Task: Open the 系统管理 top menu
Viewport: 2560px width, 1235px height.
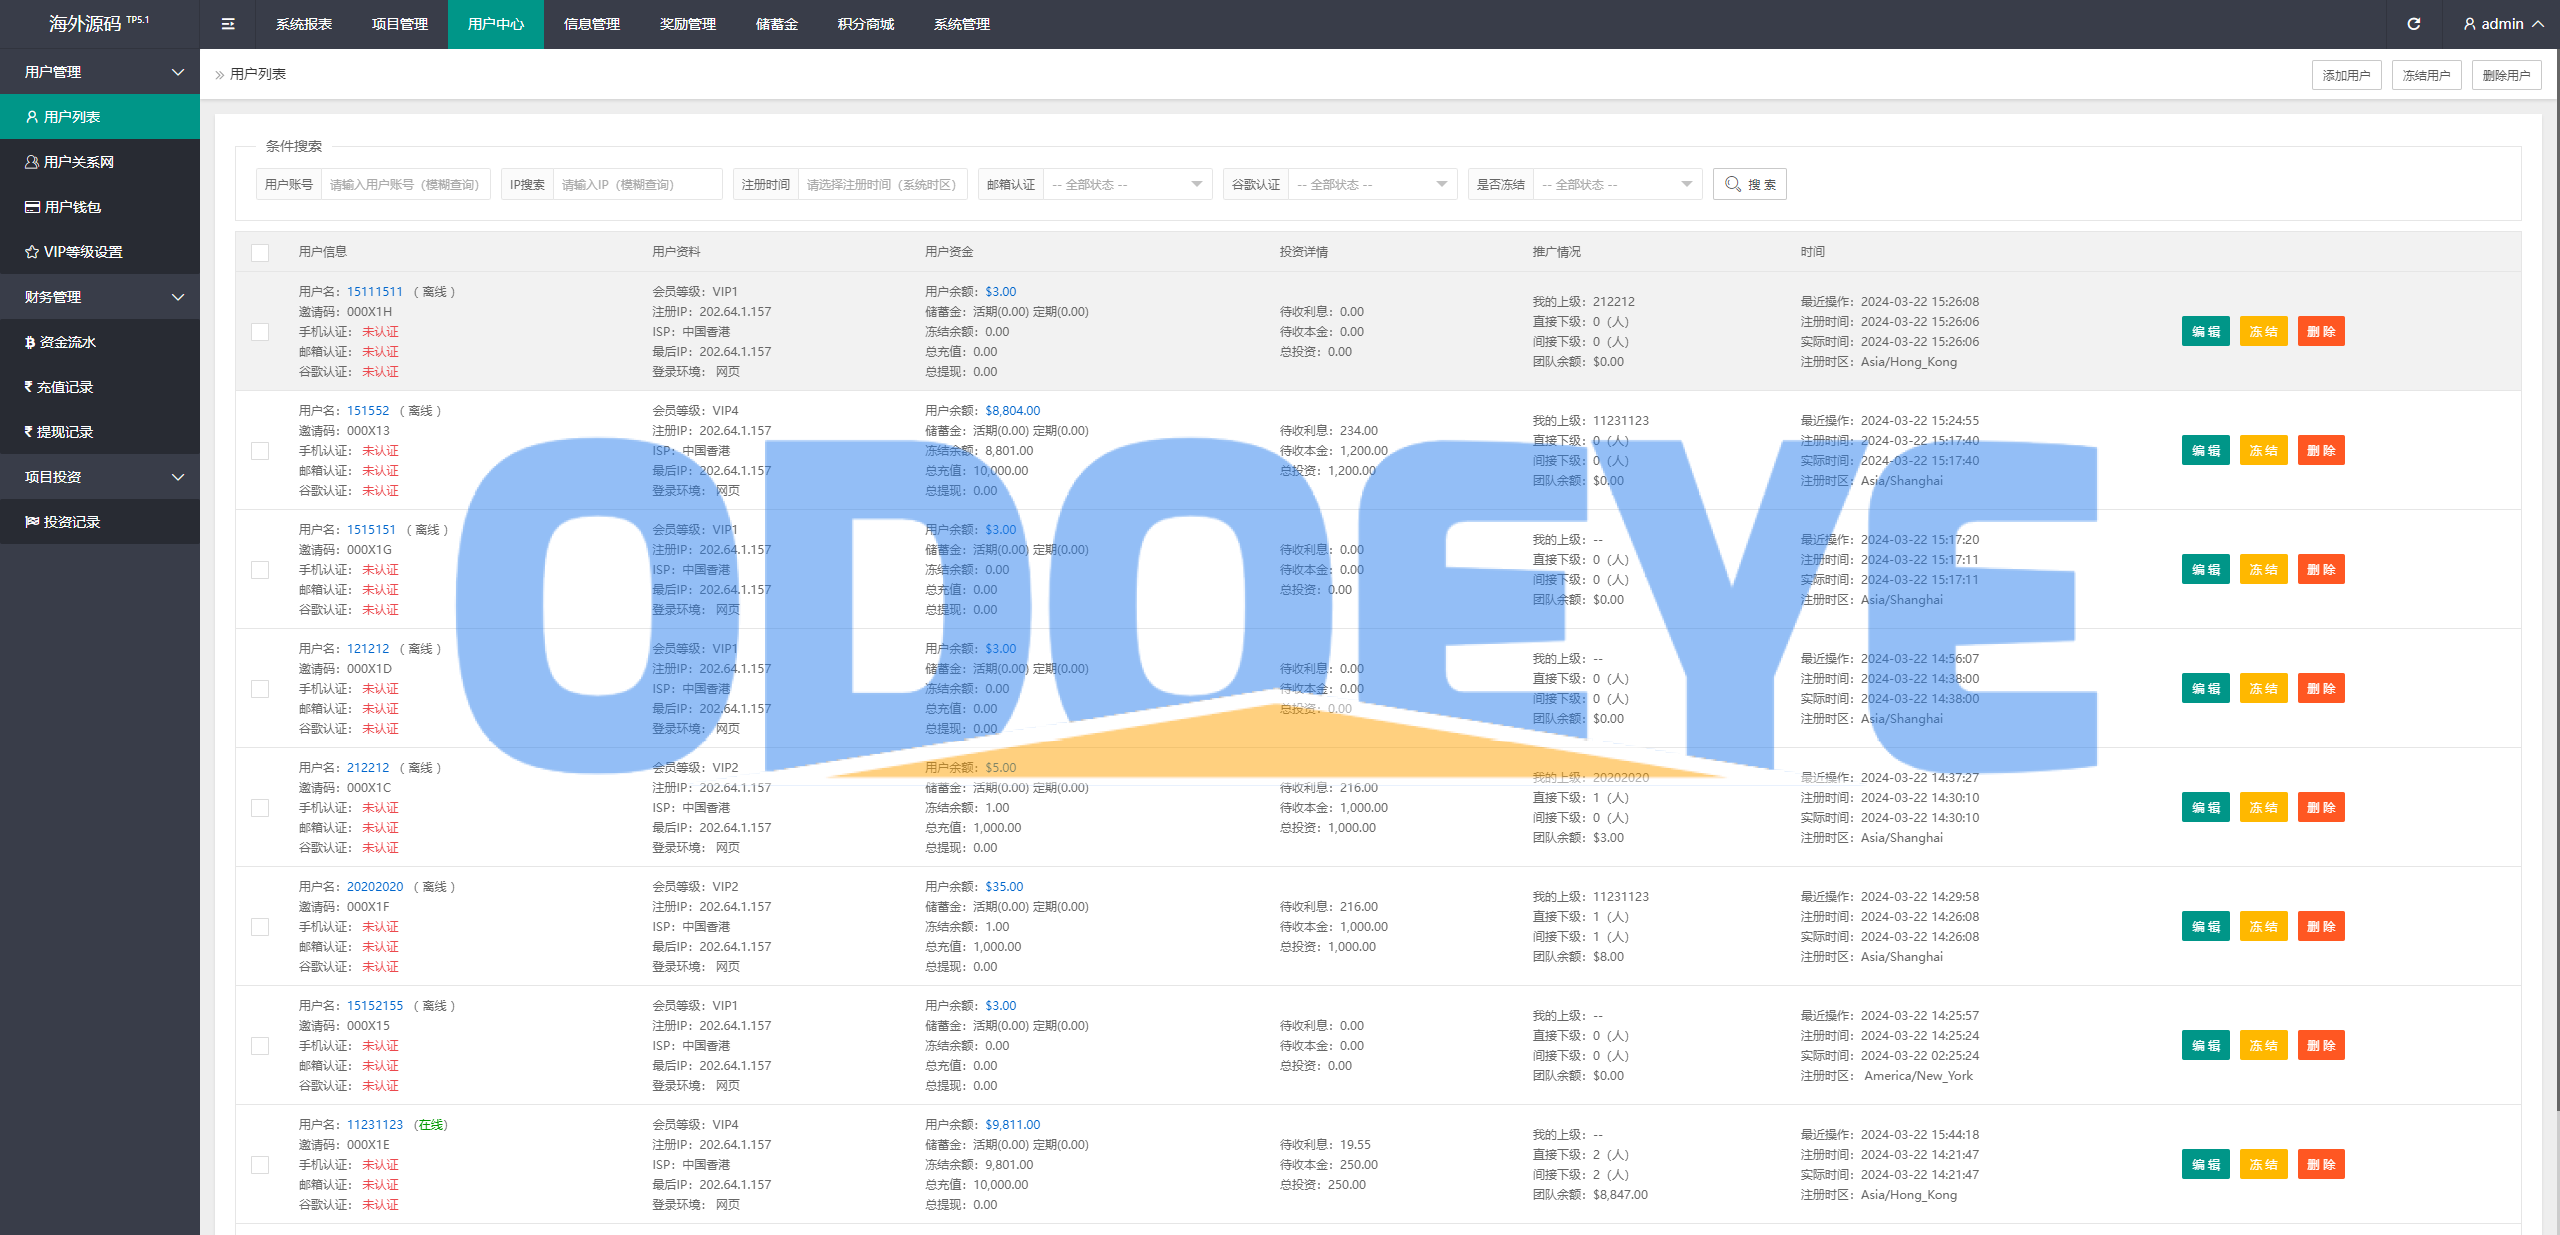Action: (x=962, y=24)
